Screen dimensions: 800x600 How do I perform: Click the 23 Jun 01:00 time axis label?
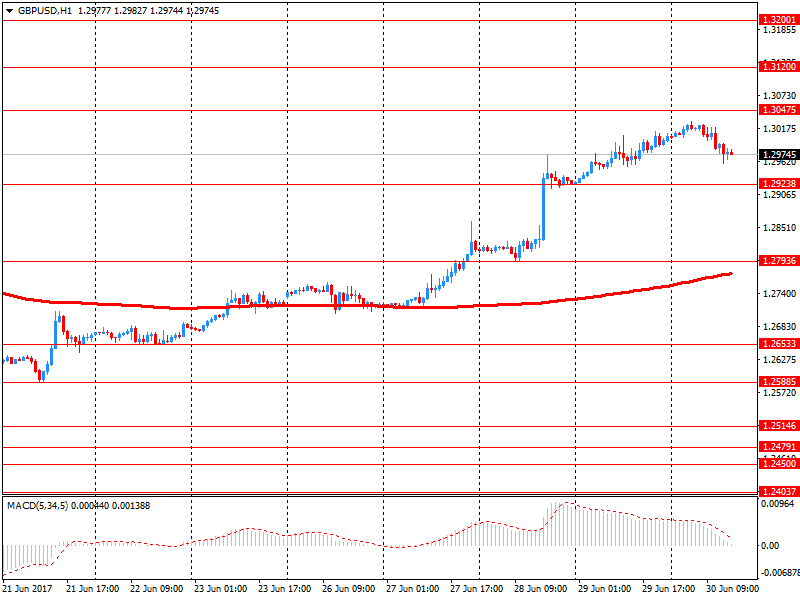tap(220, 589)
